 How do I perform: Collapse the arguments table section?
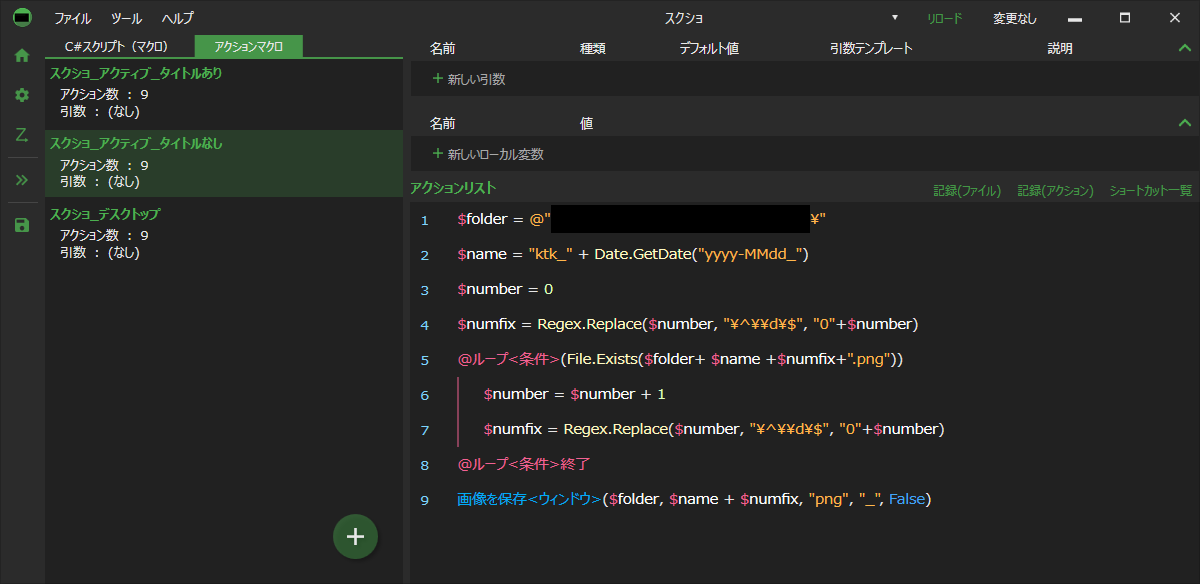coord(1185,48)
